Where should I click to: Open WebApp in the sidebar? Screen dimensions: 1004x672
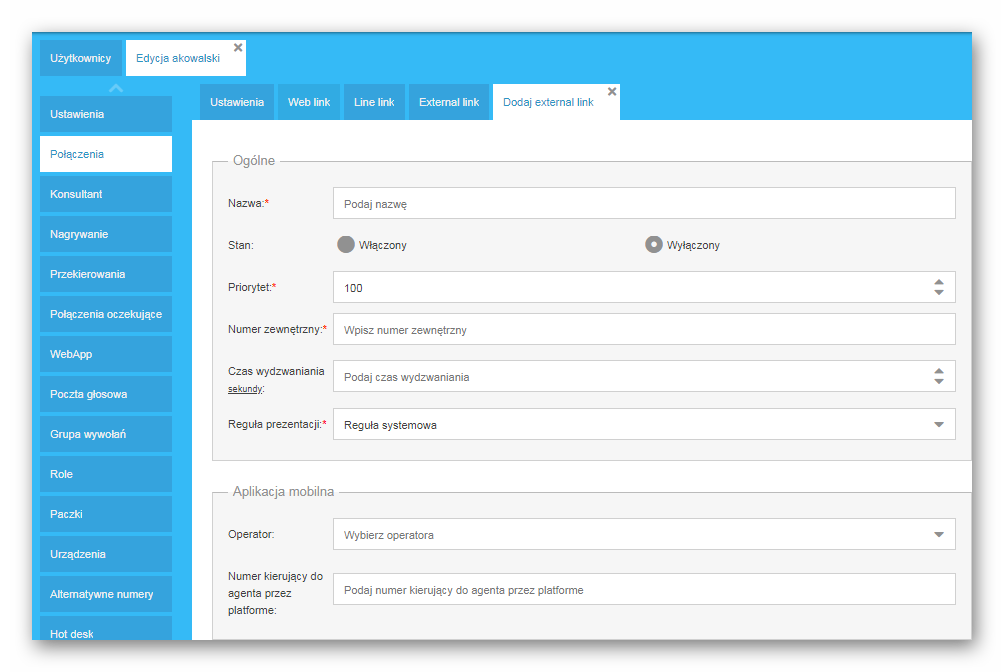(x=106, y=354)
